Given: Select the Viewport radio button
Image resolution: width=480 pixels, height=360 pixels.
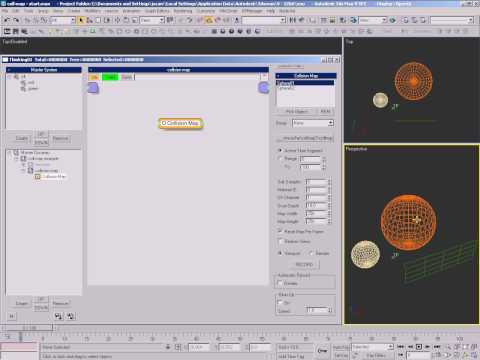Looking at the screenshot, I should click(280, 253).
